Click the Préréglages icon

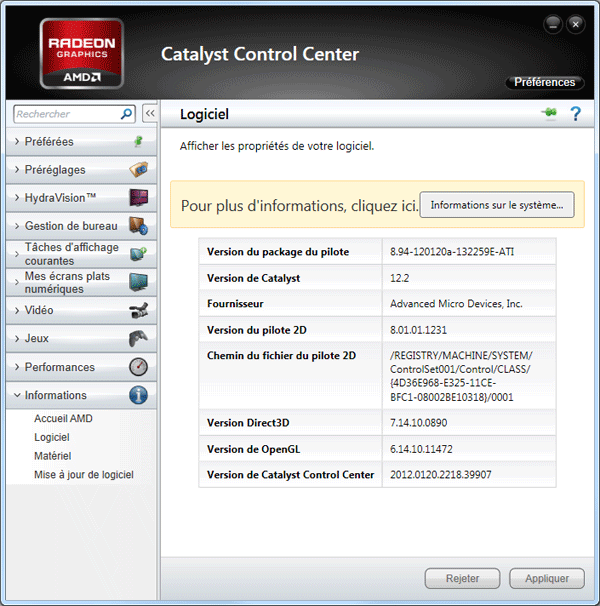click(138, 169)
